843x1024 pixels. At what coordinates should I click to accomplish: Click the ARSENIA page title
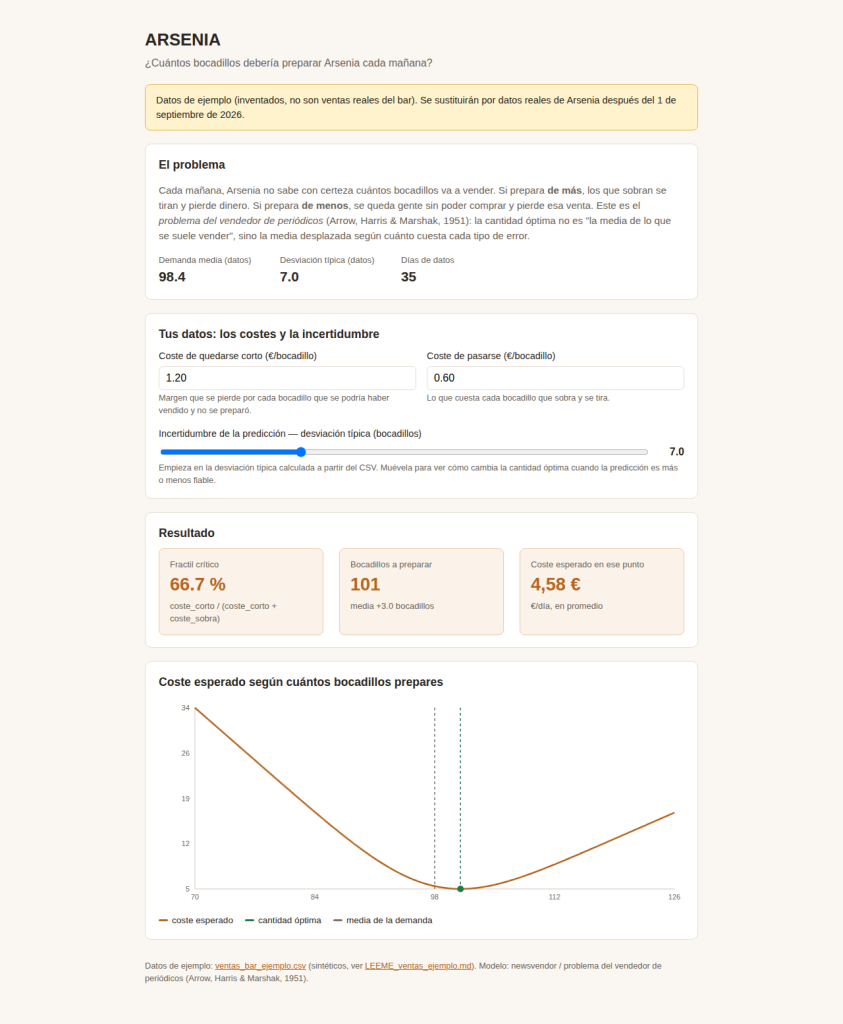click(183, 40)
